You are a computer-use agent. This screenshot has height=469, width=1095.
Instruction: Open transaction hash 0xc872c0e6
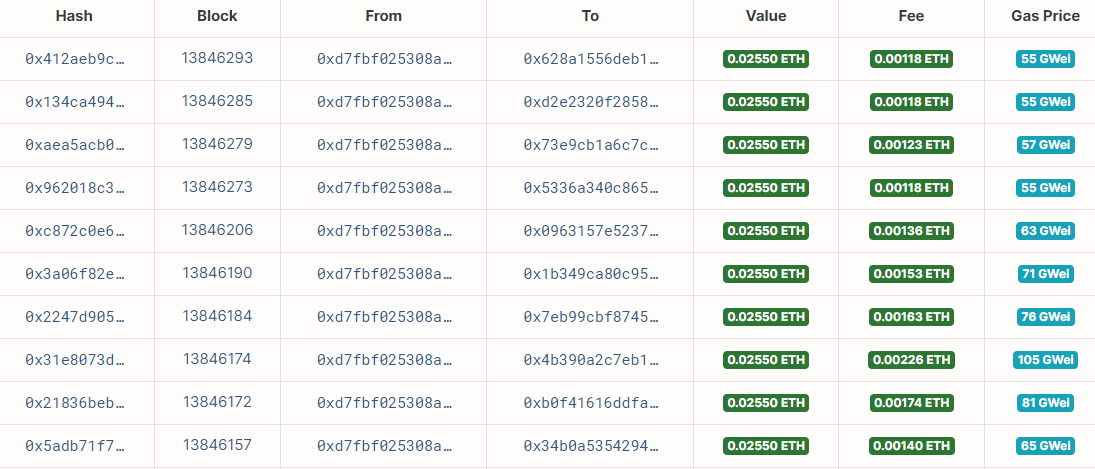coord(77,231)
